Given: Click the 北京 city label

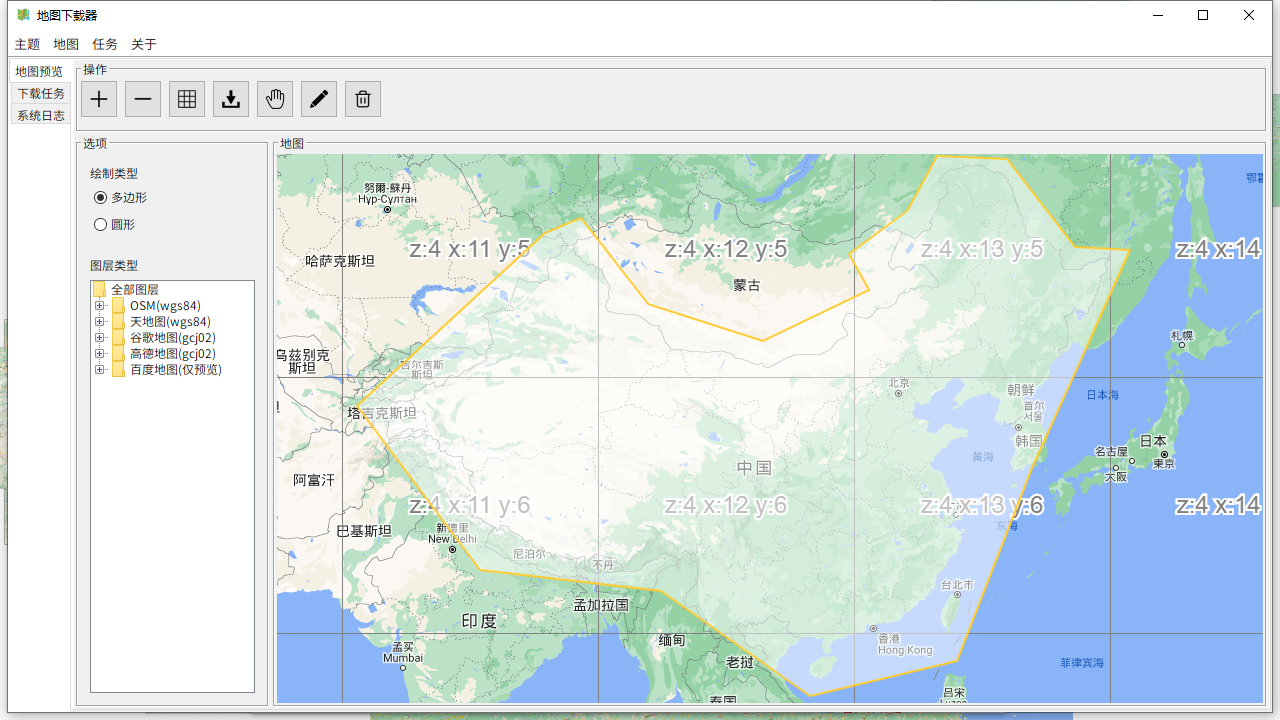Looking at the screenshot, I should pyautogui.click(x=899, y=382).
